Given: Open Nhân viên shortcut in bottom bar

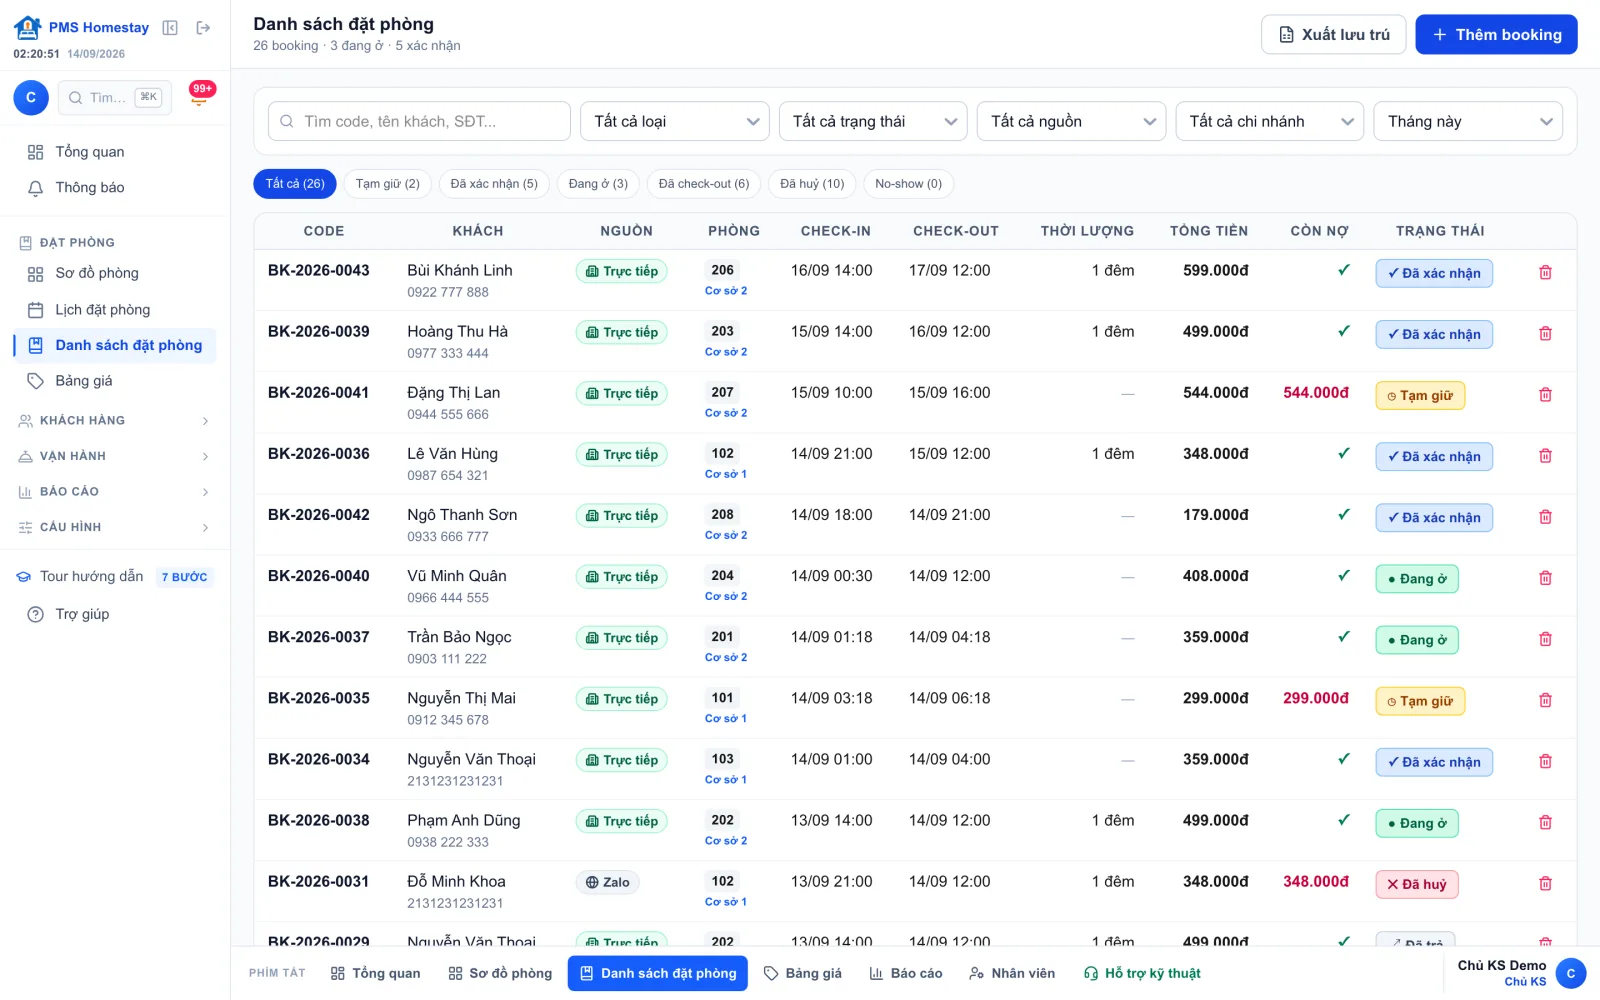Looking at the screenshot, I should click(x=1012, y=973).
